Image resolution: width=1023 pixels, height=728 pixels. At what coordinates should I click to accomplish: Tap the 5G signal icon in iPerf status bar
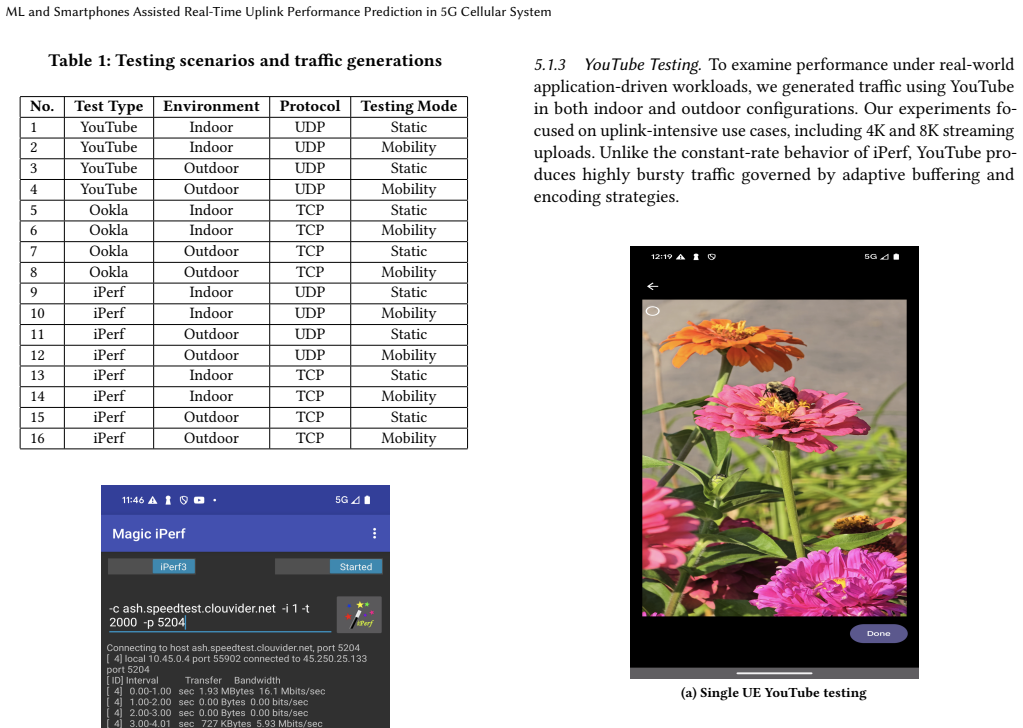(347, 500)
